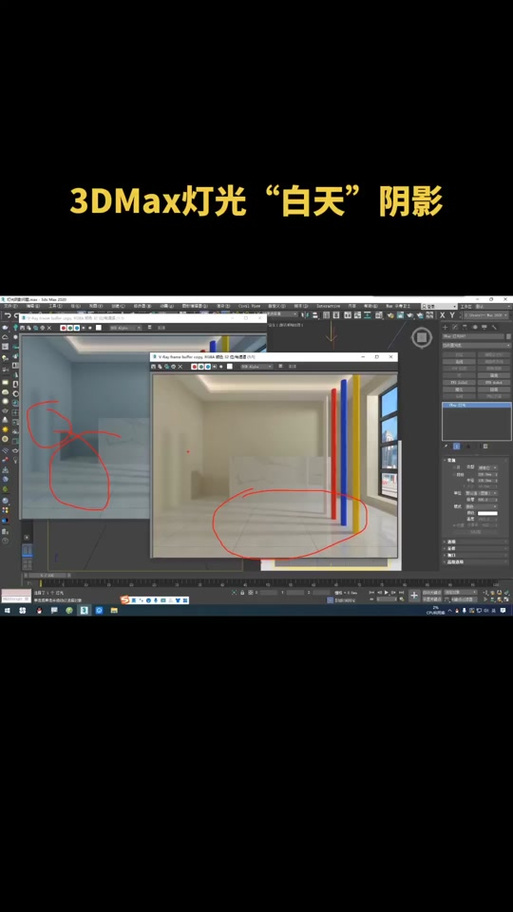Clear image X icon in back V-Ray frame buffer
The width and height of the screenshot is (513, 912).
pyautogui.click(x=49, y=327)
